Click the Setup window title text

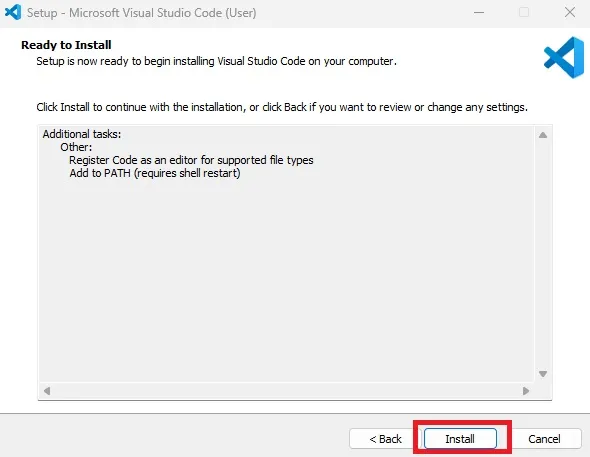(141, 13)
